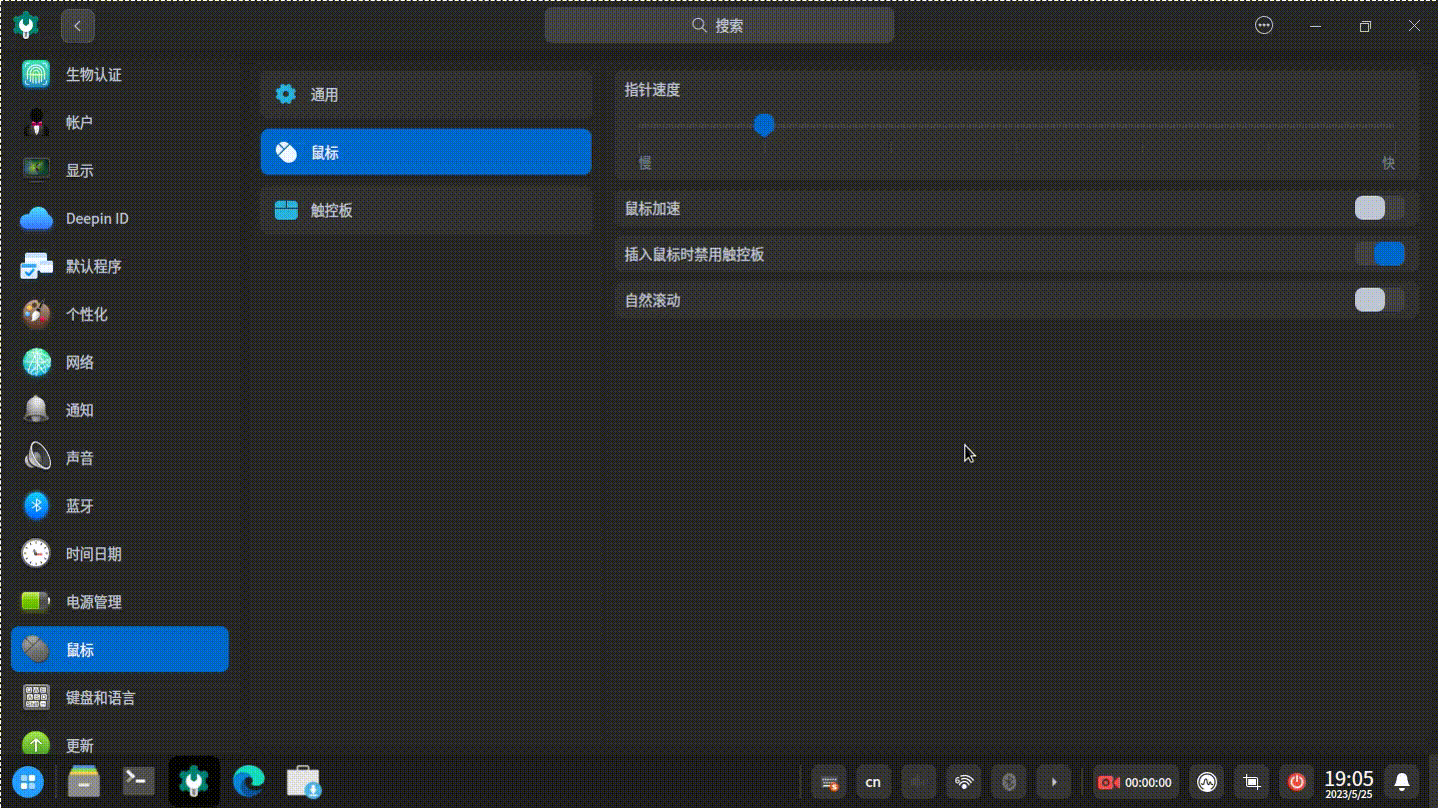The image size is (1438, 808).
Task: Click the back arrow in the title bar
Action: pyautogui.click(x=78, y=26)
